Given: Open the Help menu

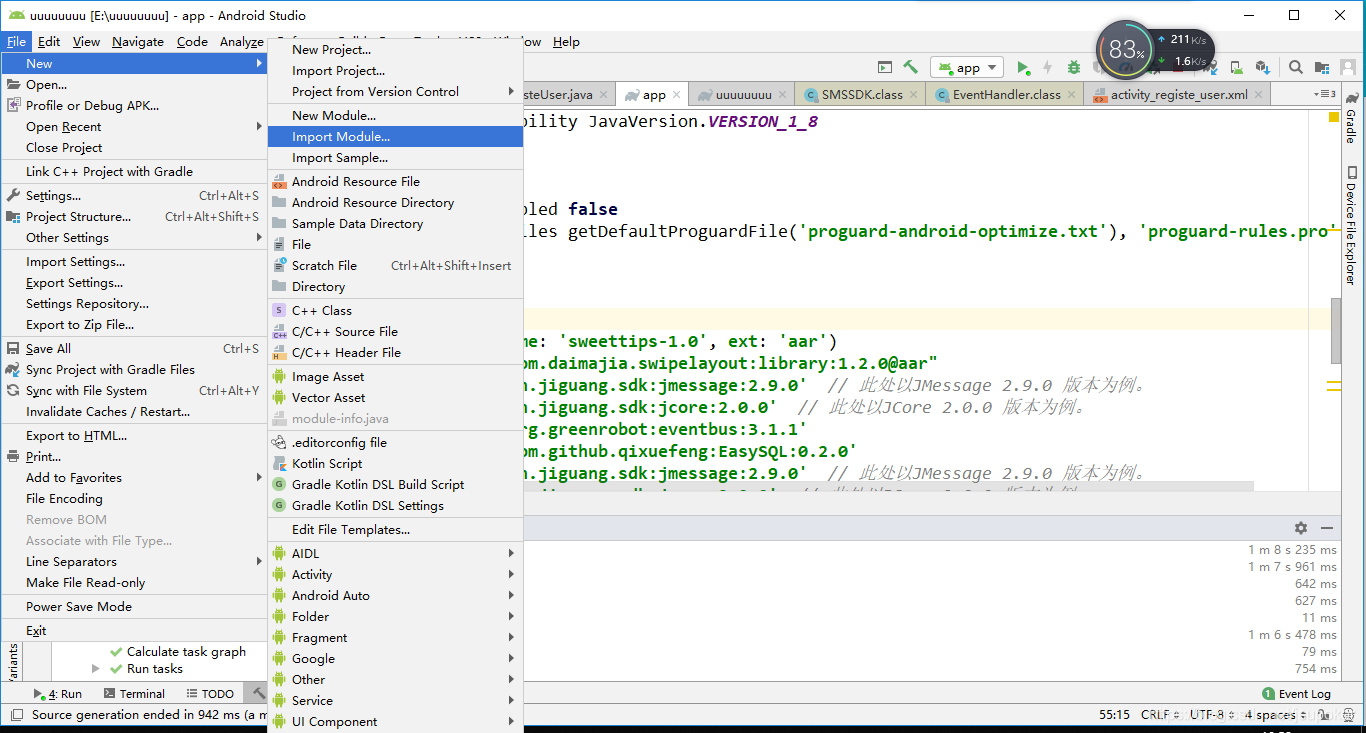Looking at the screenshot, I should pos(566,41).
